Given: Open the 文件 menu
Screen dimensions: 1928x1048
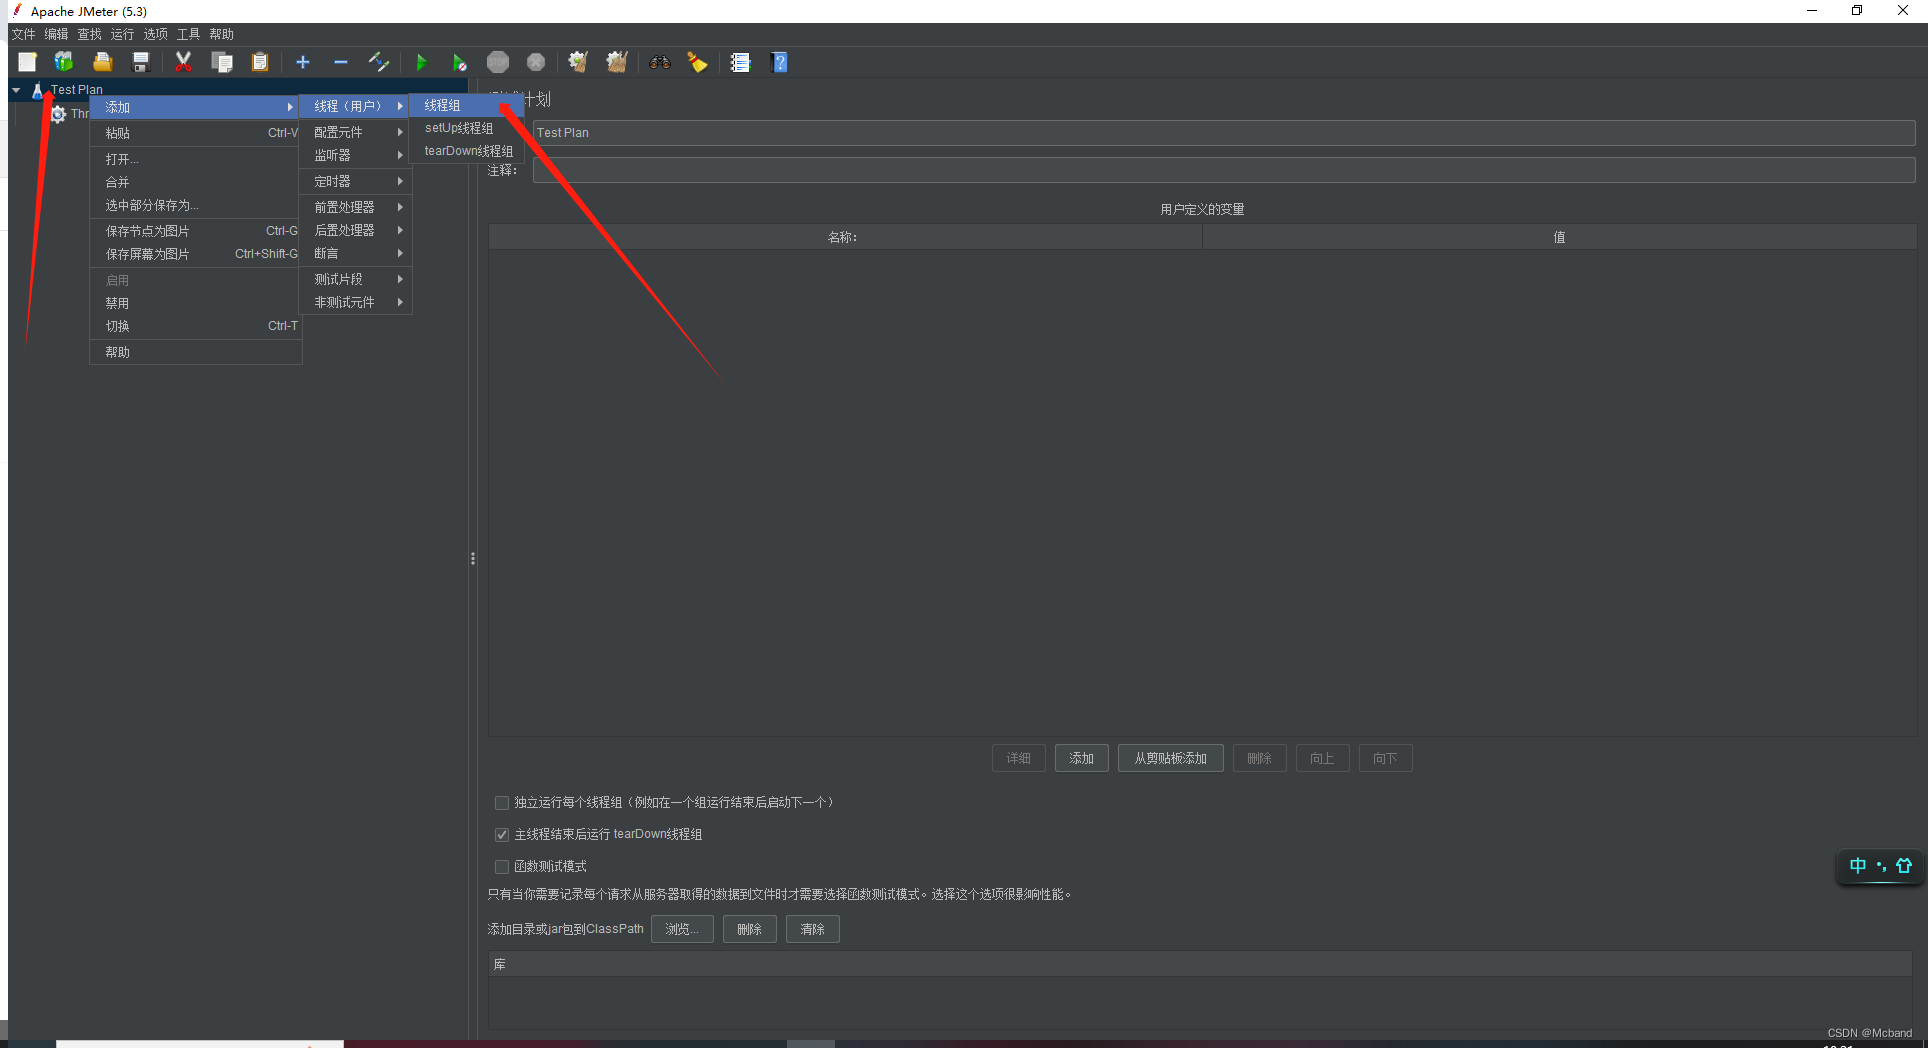Looking at the screenshot, I should click(23, 34).
